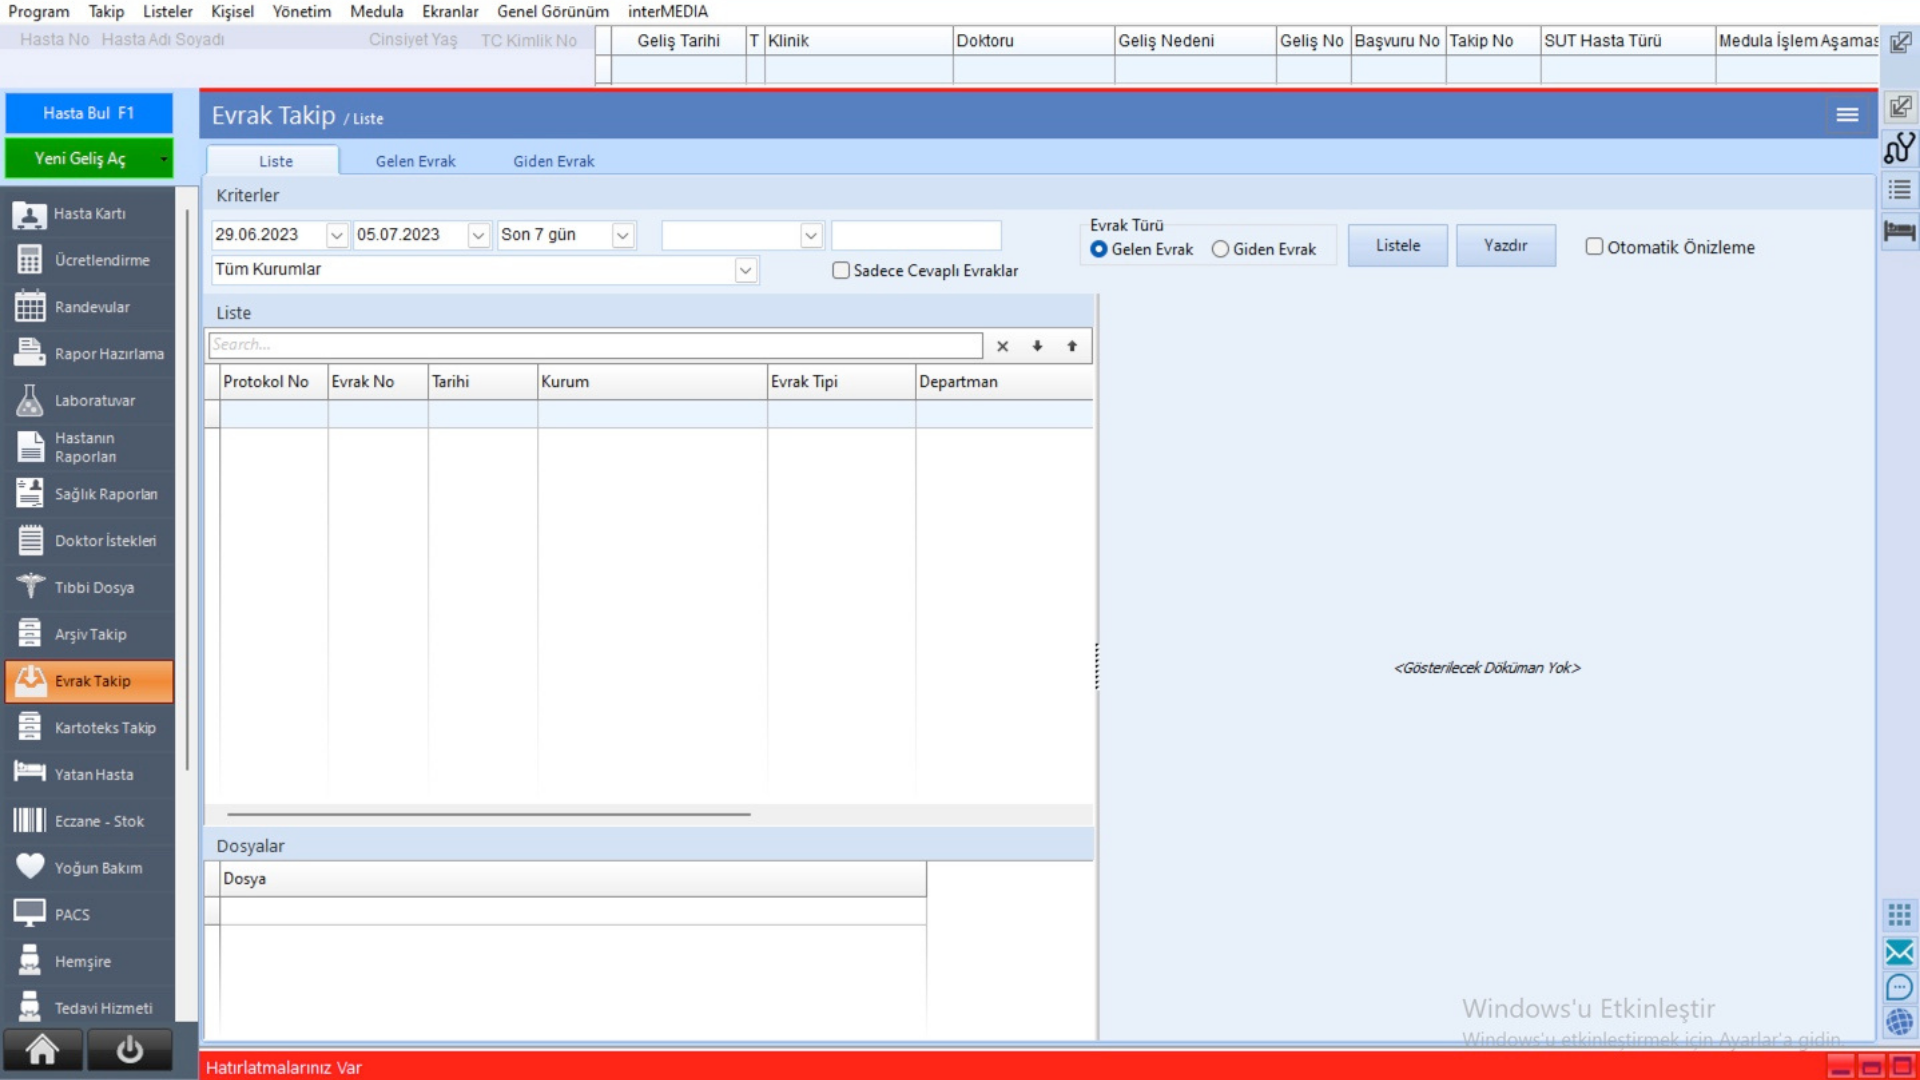Select the Giden Evrak radio button

pos(1220,249)
